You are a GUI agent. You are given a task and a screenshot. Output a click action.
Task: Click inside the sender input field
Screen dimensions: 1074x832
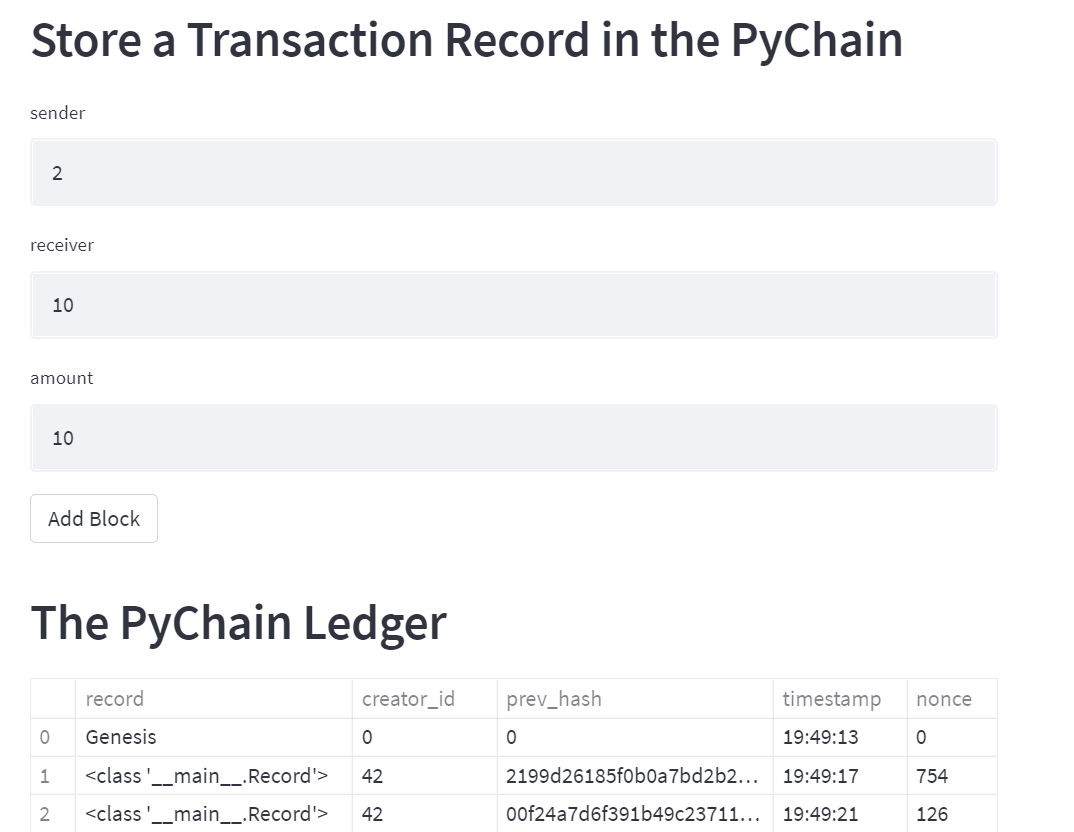pyautogui.click(x=513, y=172)
